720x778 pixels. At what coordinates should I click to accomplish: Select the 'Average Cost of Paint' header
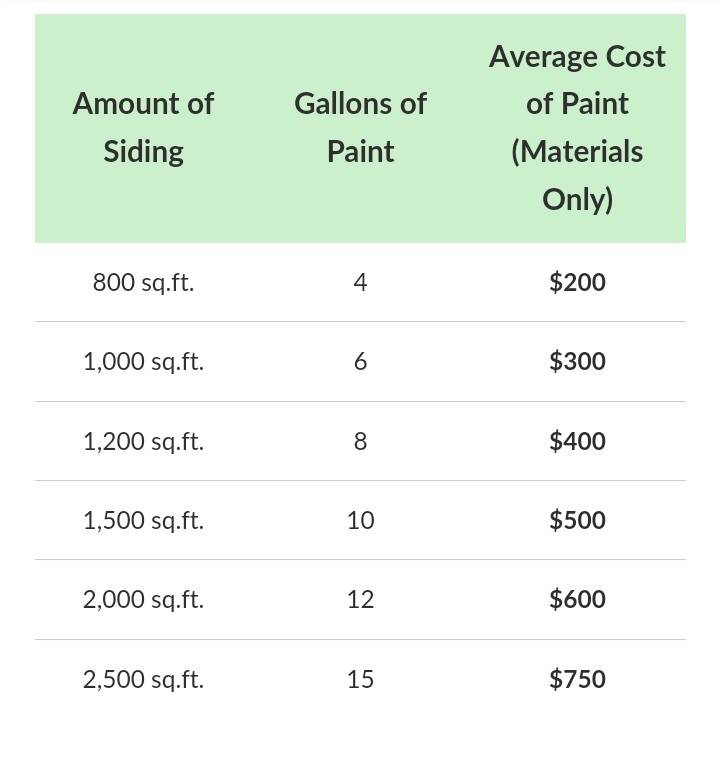577,127
